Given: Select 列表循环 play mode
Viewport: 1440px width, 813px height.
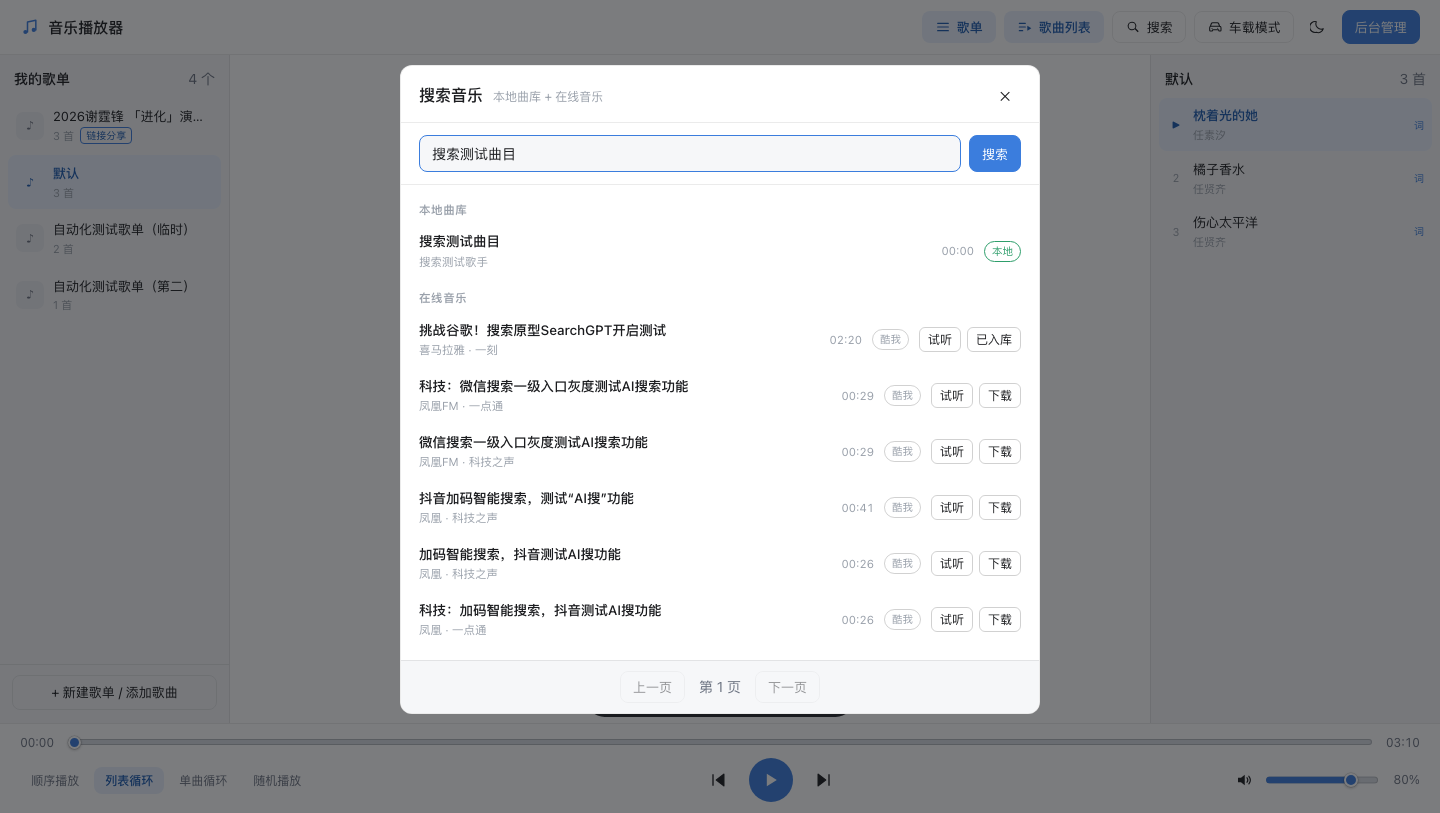Looking at the screenshot, I should coord(129,780).
